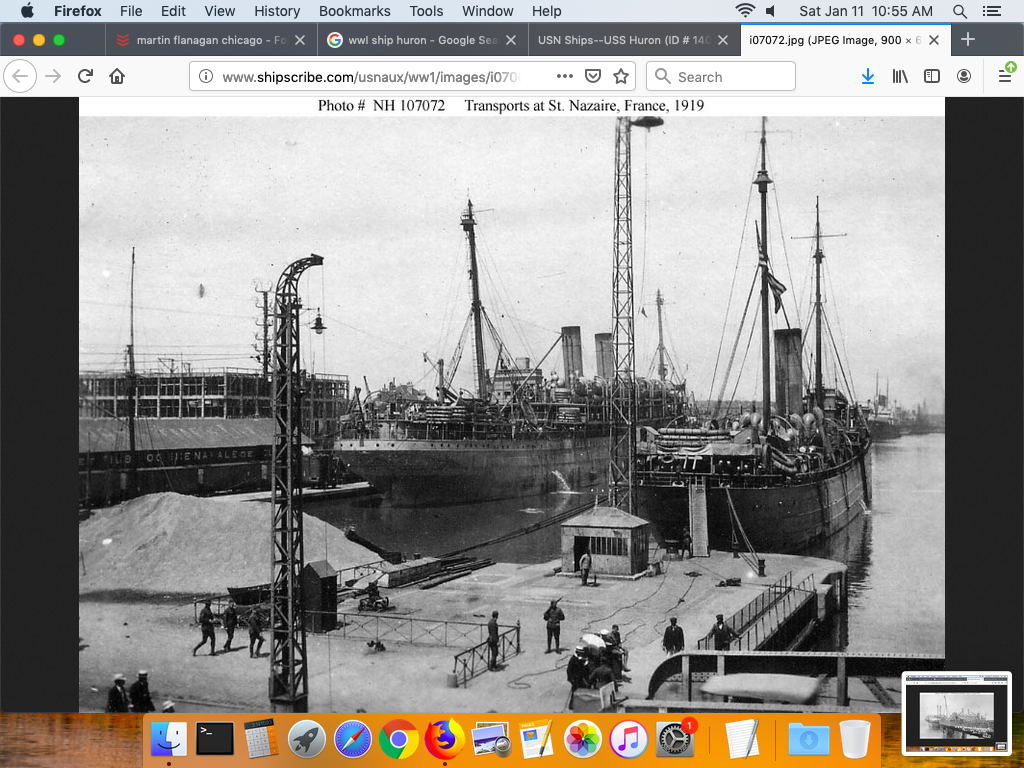Toggle the sidebar view

point(931,77)
